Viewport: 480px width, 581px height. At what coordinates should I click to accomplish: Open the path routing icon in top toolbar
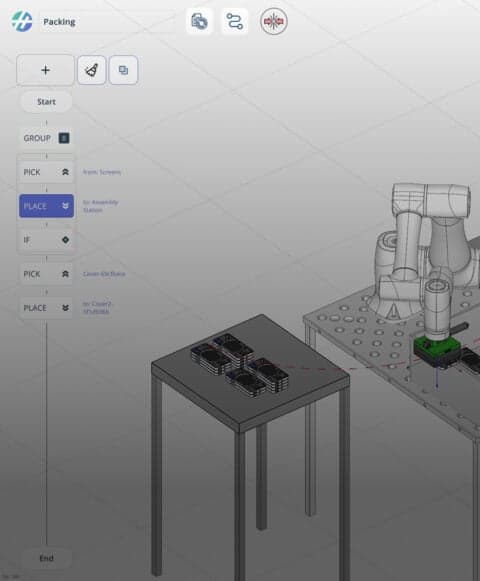coord(235,21)
